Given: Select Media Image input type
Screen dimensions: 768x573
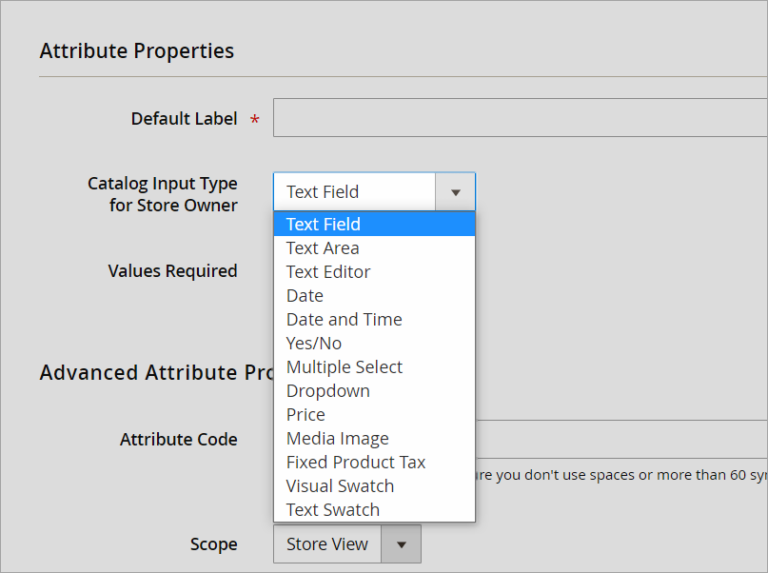Looking at the screenshot, I should coord(337,439).
